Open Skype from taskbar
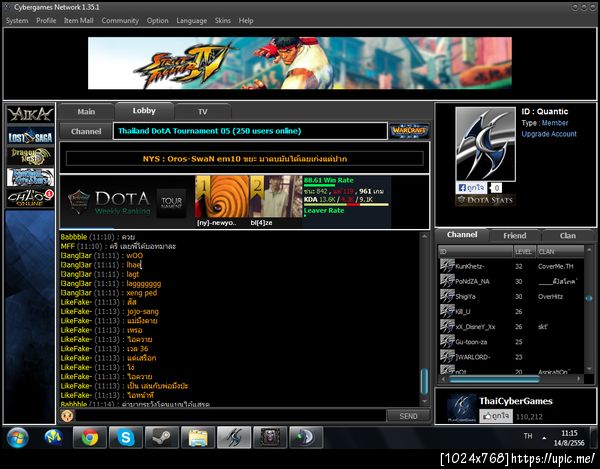 click(x=126, y=438)
